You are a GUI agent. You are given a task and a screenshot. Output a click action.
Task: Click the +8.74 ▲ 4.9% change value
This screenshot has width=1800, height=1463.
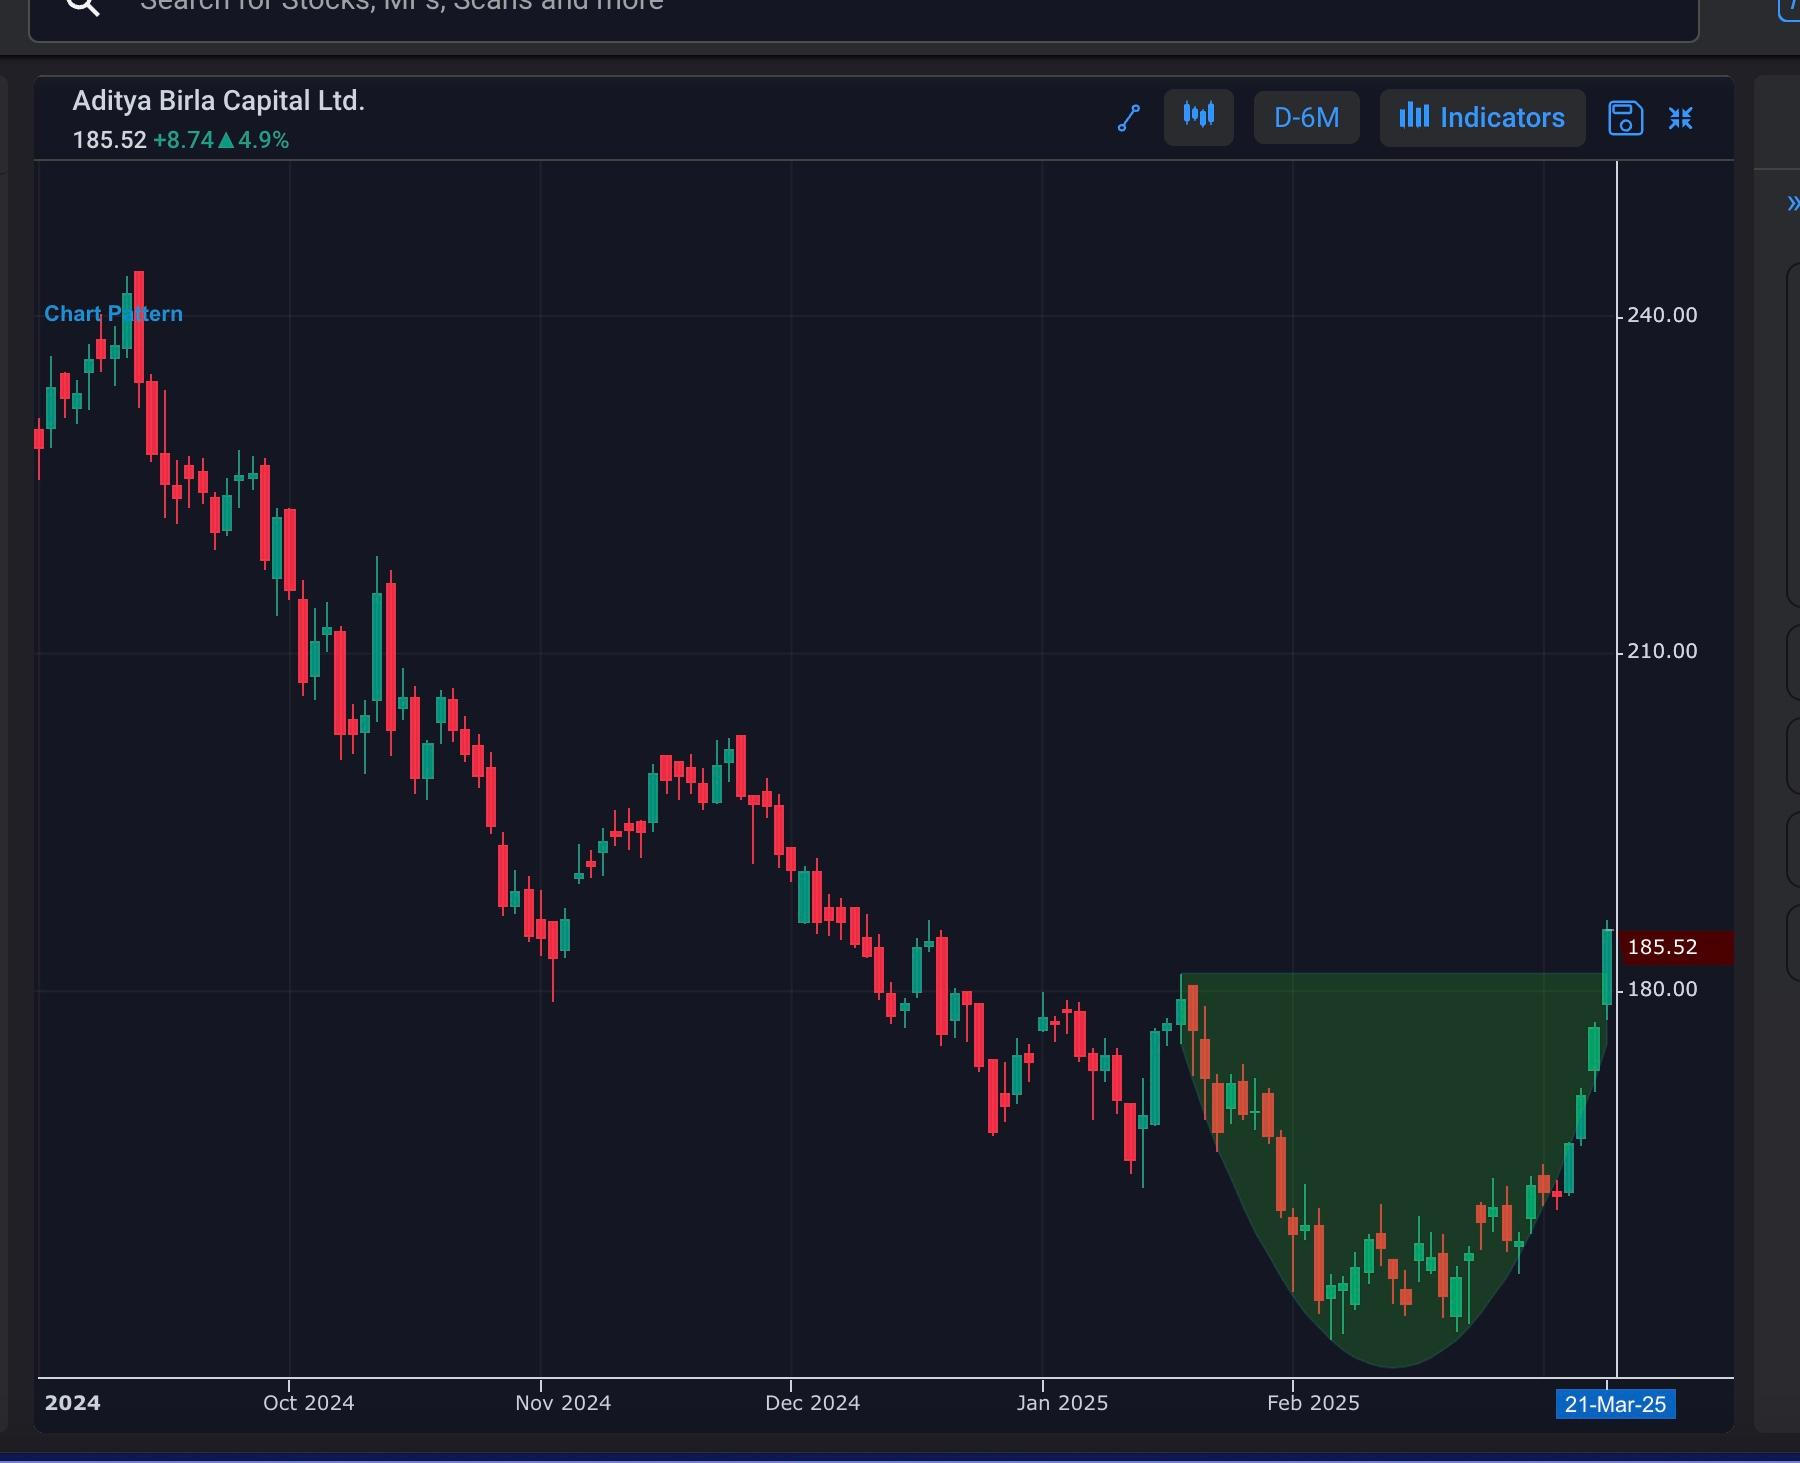tap(221, 140)
